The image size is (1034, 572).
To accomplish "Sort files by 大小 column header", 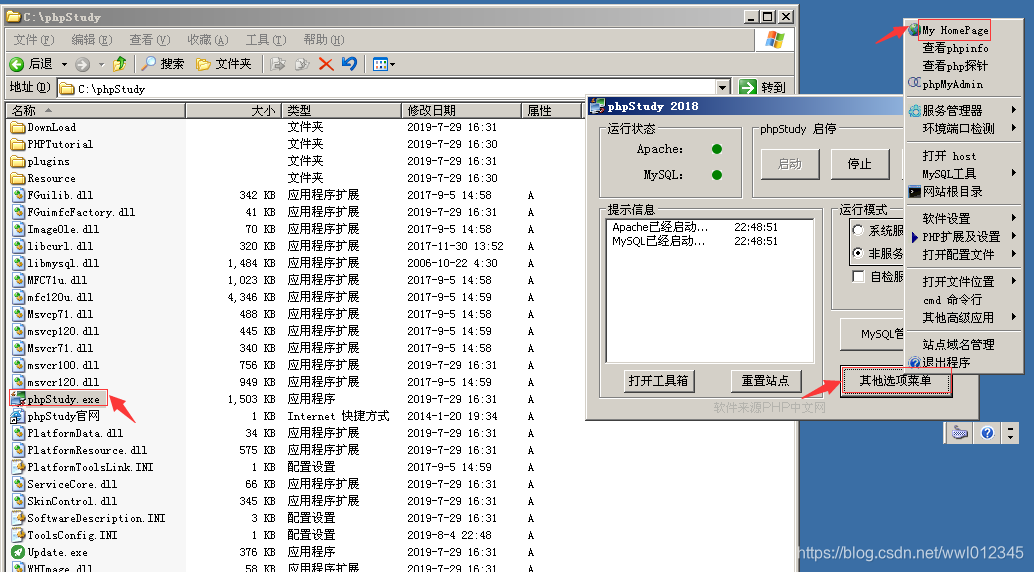I will 233,110.
